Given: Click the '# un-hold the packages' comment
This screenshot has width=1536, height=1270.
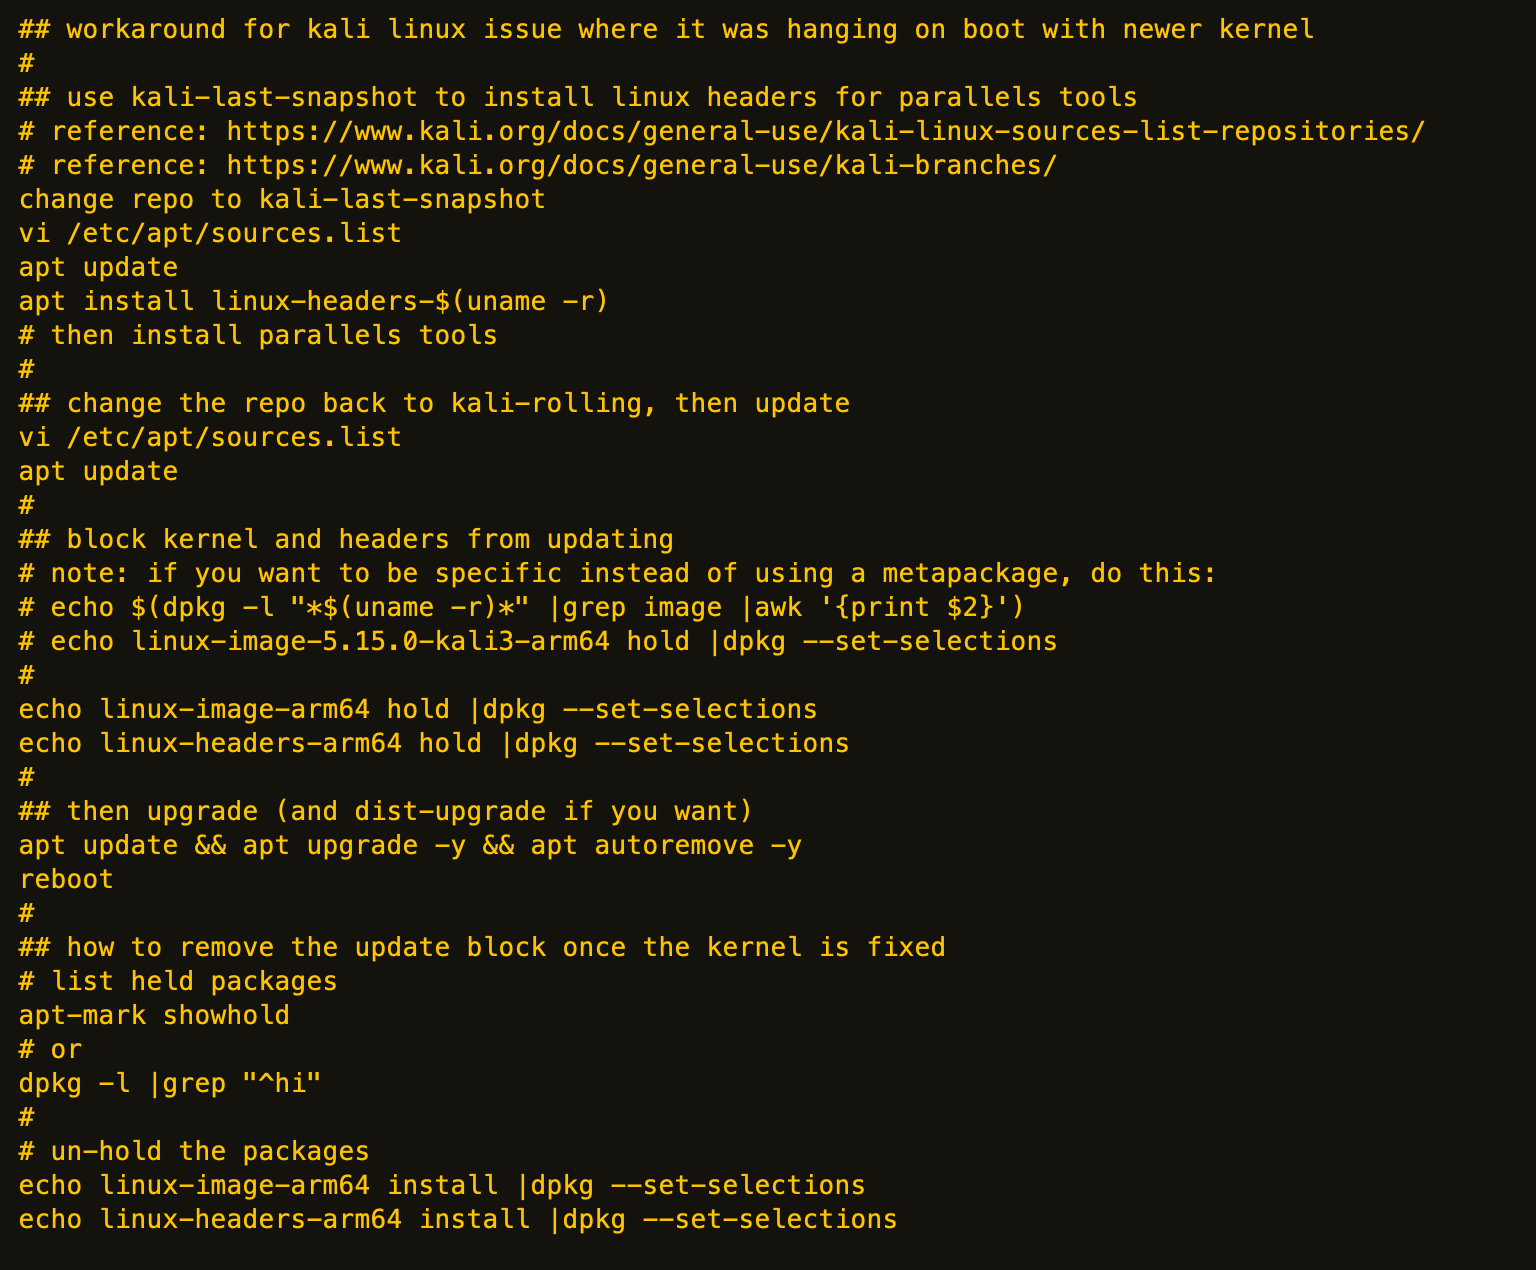Looking at the screenshot, I should (x=194, y=1152).
